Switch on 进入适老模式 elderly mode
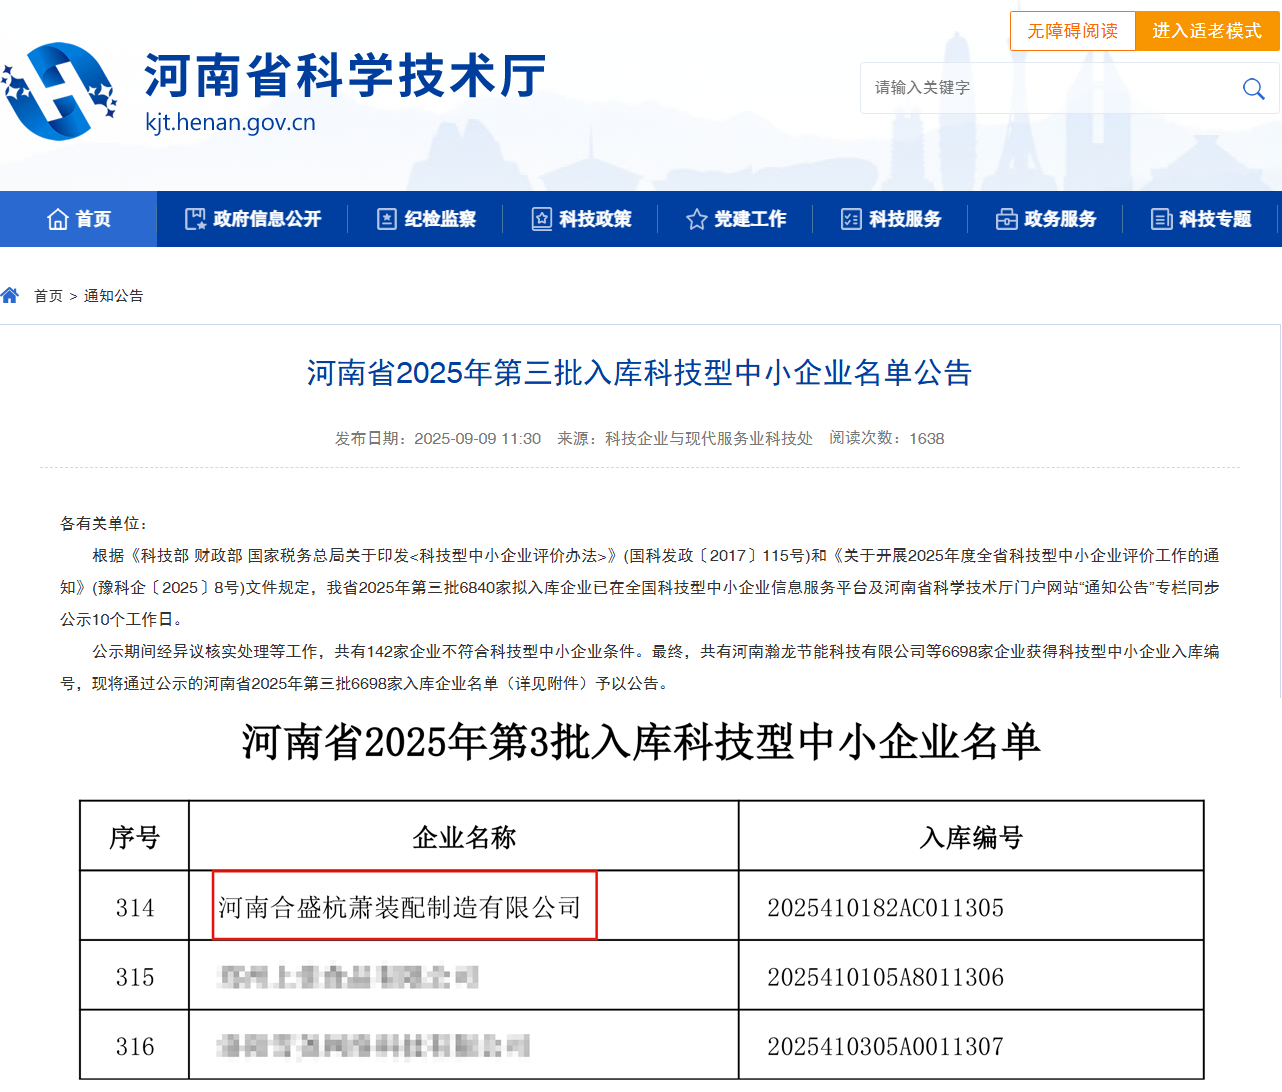 (x=1207, y=31)
